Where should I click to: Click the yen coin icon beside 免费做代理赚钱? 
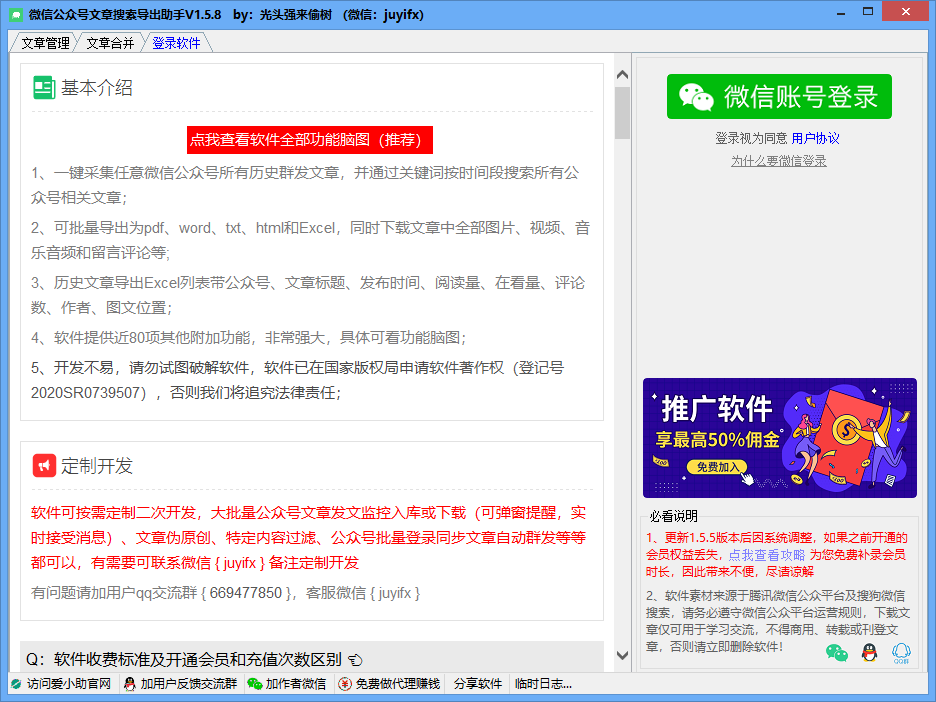344,684
